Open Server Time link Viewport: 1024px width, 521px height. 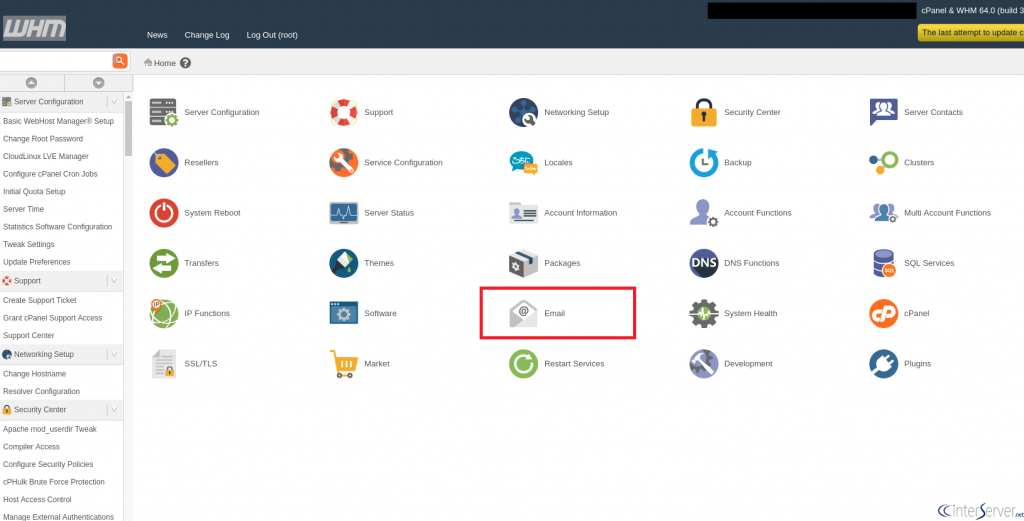tap(24, 209)
